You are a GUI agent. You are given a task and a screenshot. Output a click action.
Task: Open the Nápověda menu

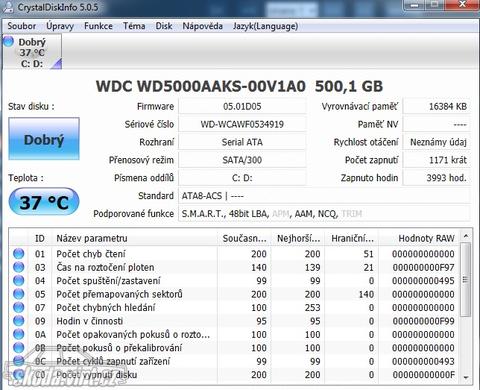click(x=203, y=26)
